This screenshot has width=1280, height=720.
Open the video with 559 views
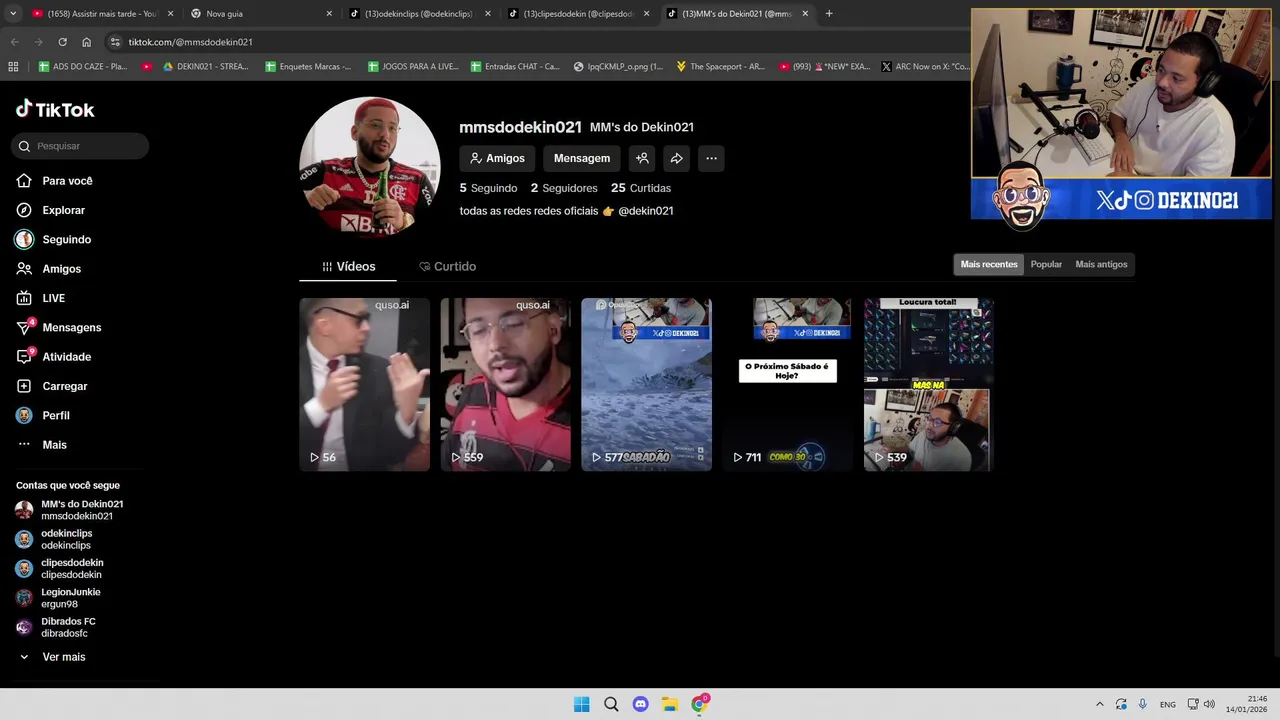(x=505, y=385)
